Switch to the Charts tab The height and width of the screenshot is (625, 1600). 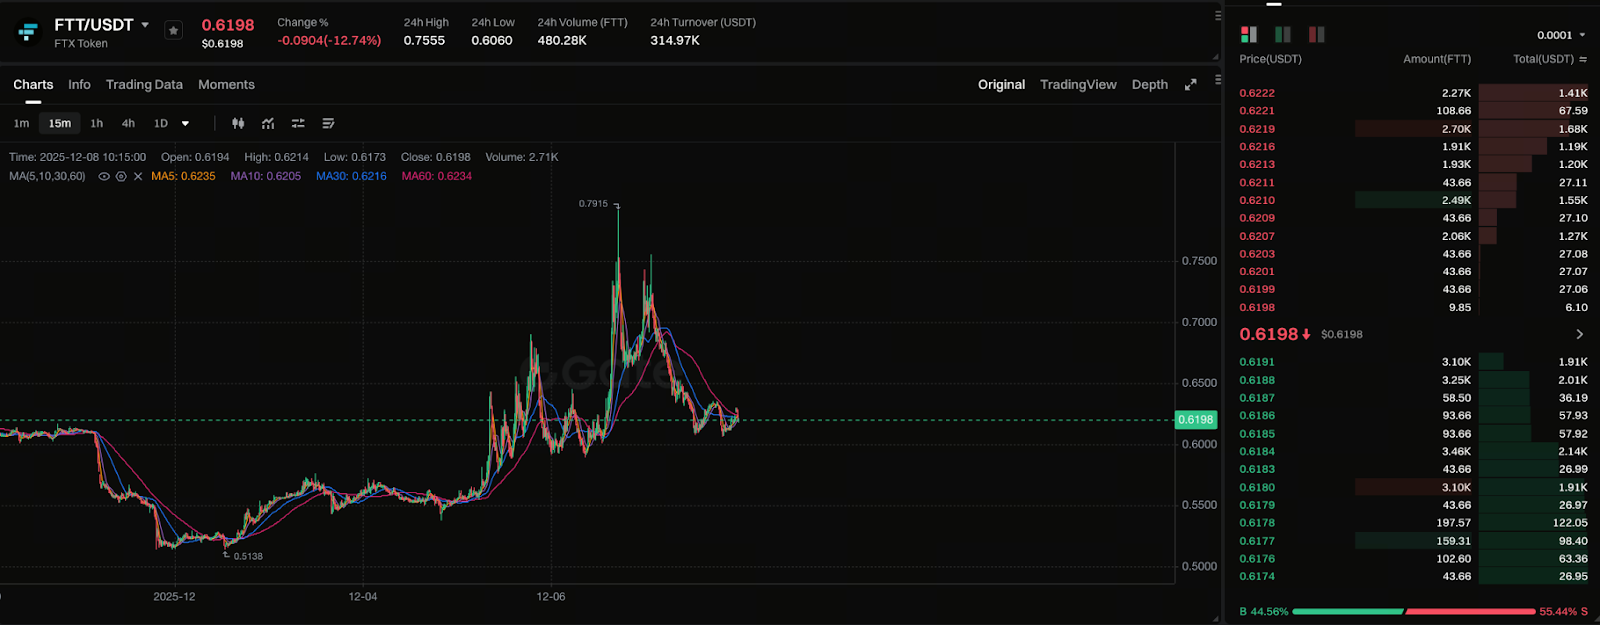[33, 85]
